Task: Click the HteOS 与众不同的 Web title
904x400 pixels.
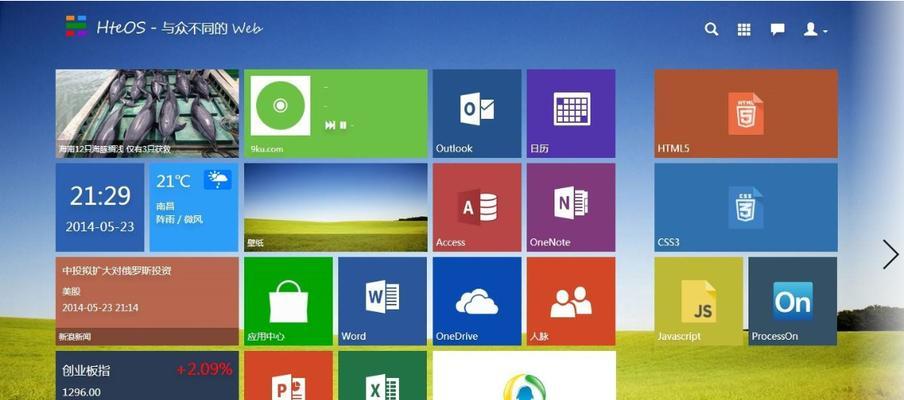Action: click(x=179, y=28)
